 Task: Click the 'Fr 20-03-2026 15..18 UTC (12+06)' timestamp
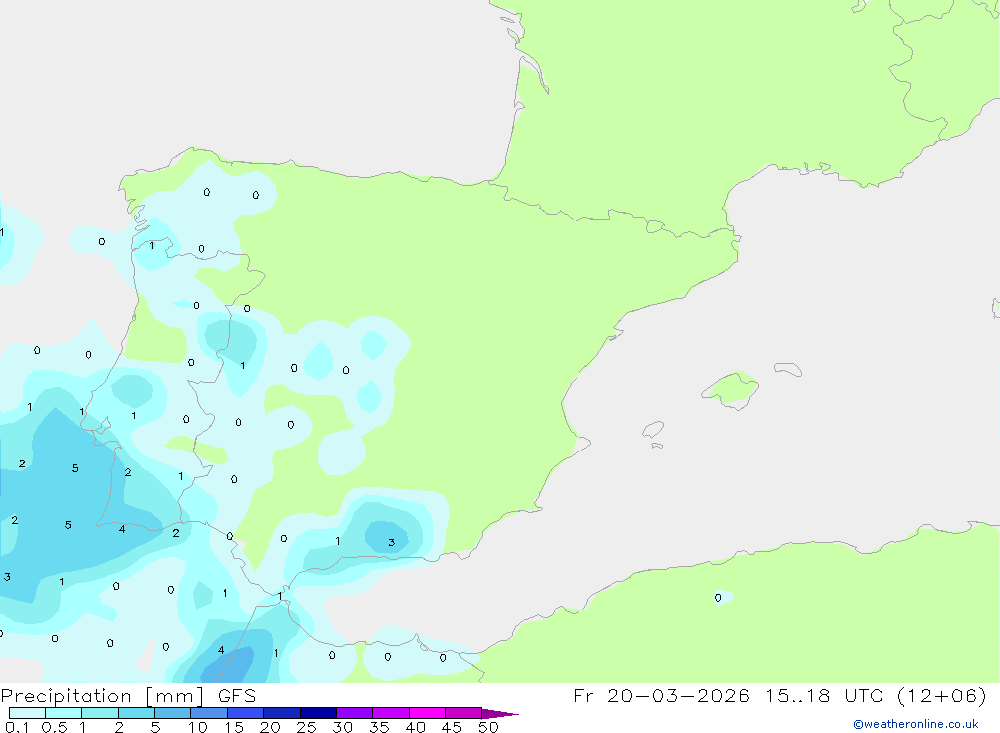779,695
